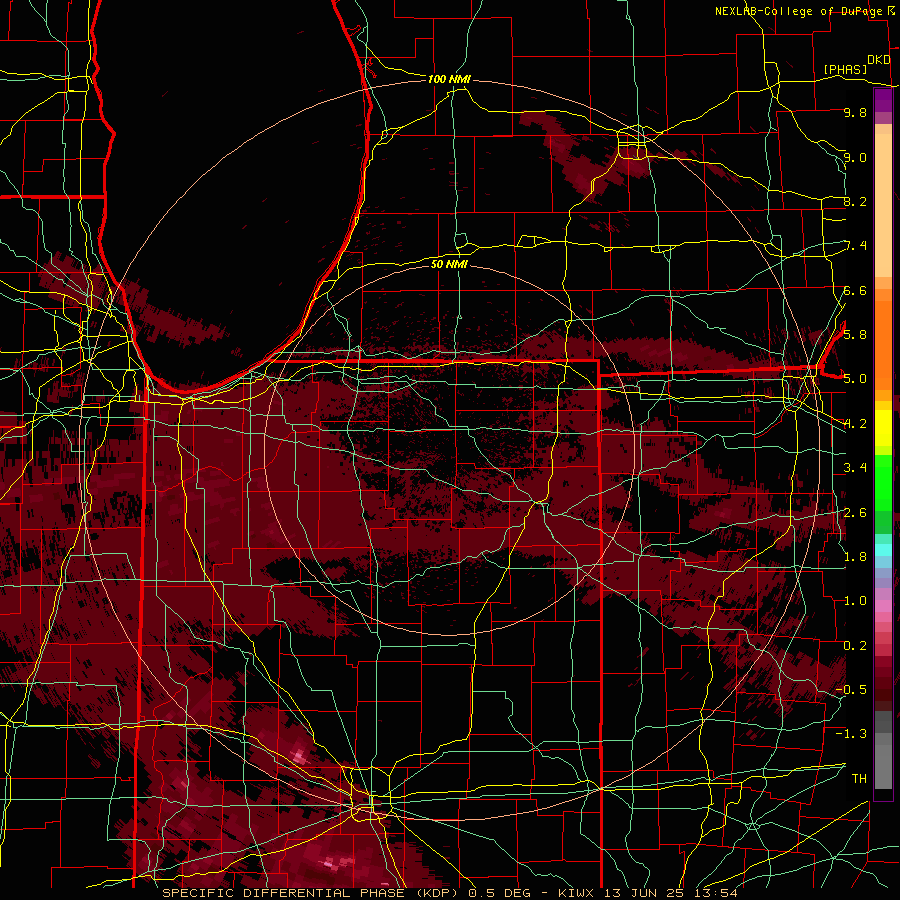Click the 0.2 scale value
This screenshot has height=900, width=900.
pyautogui.click(x=855, y=645)
